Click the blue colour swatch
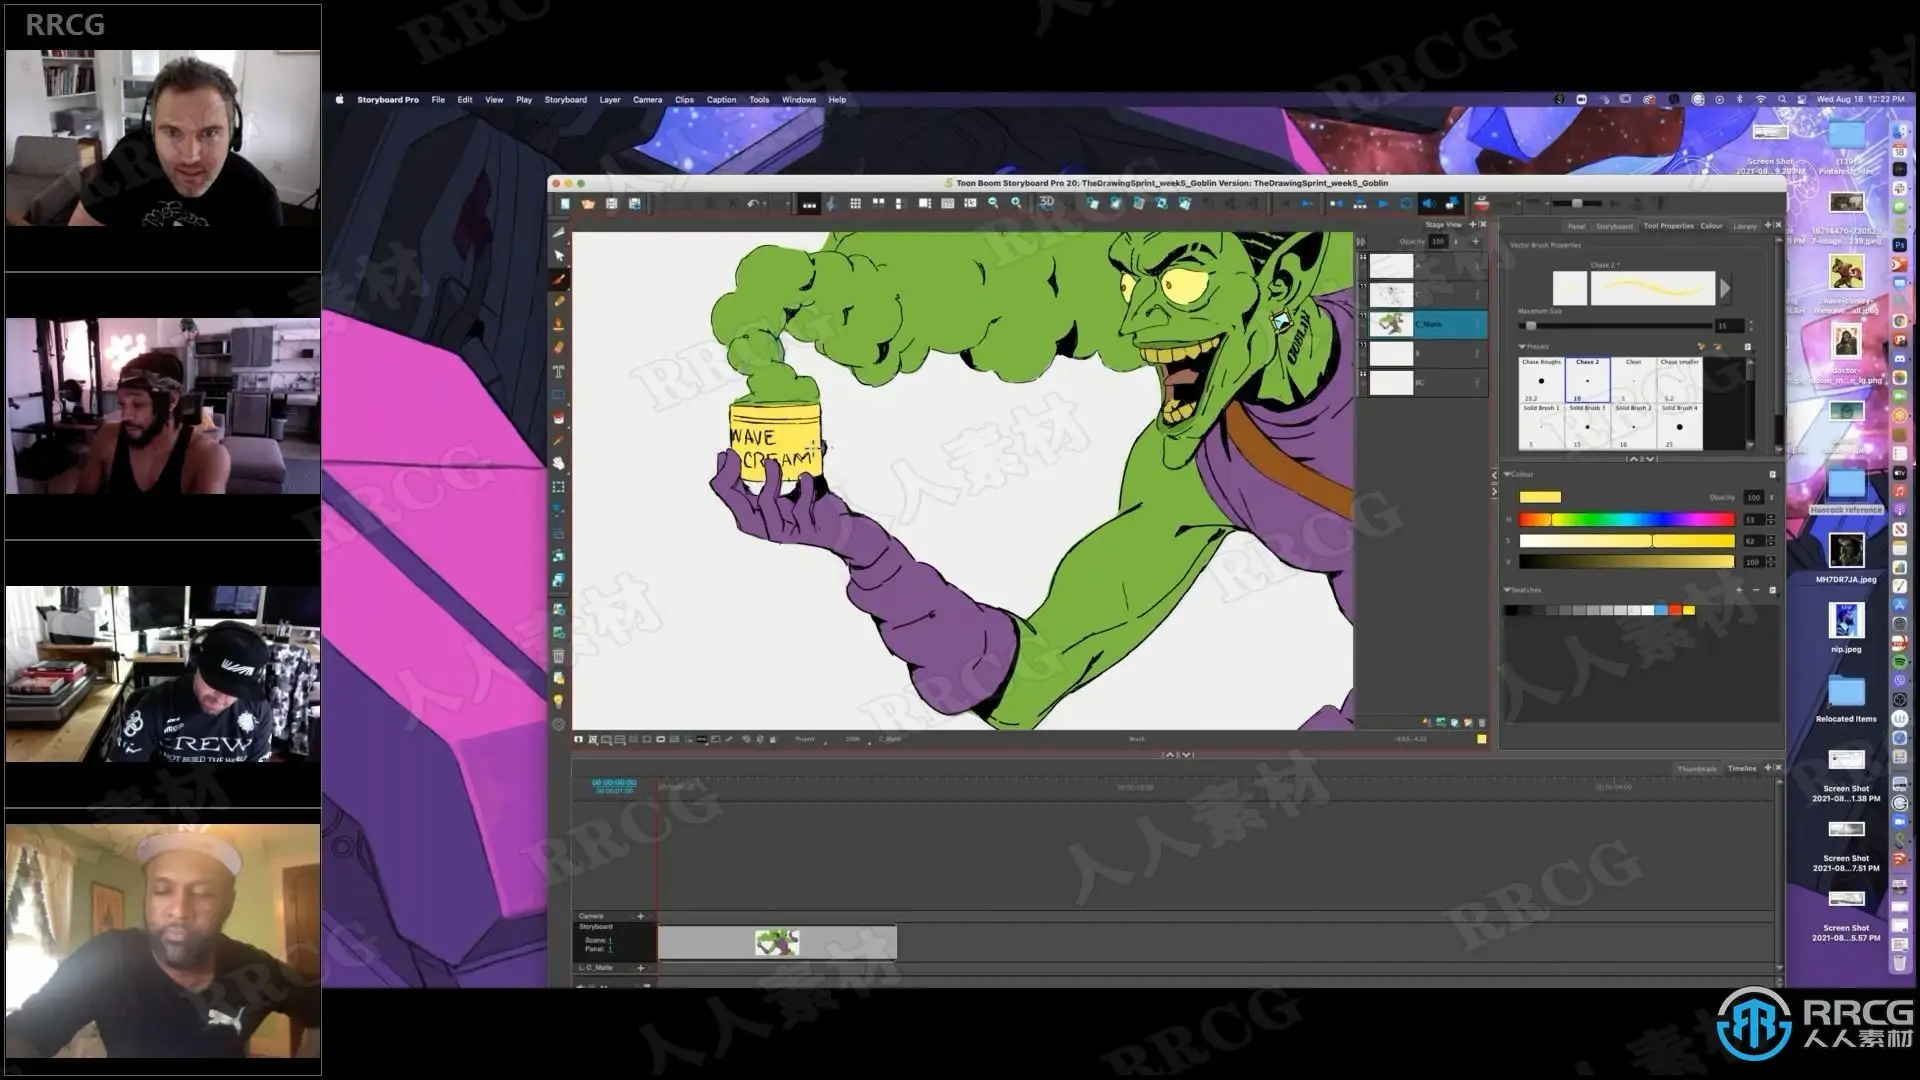1920x1080 pixels. (x=1661, y=610)
